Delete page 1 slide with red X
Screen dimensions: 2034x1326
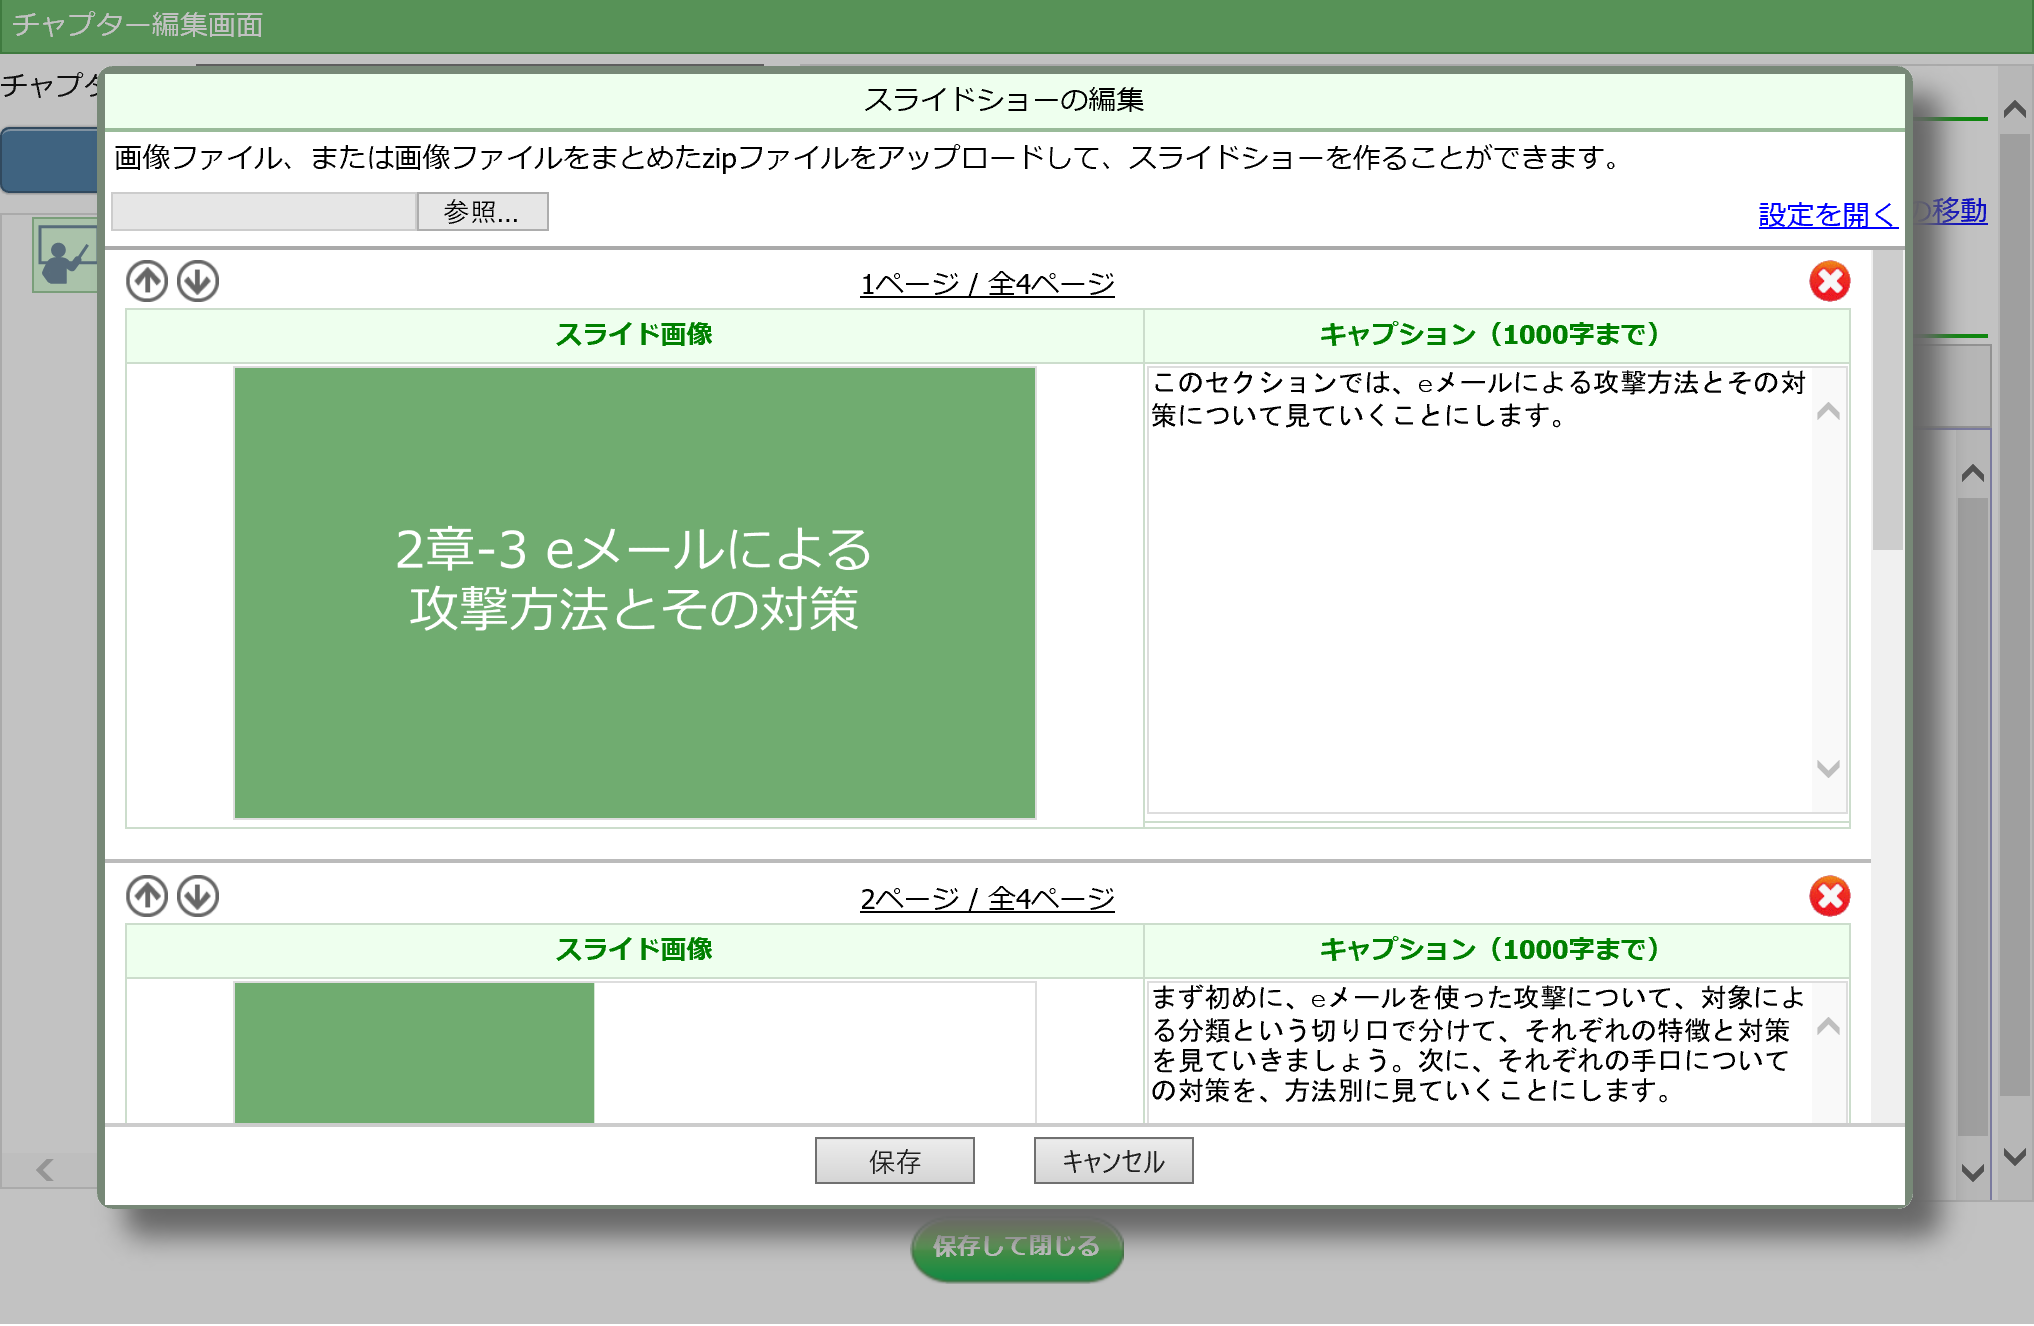pos(1829,281)
